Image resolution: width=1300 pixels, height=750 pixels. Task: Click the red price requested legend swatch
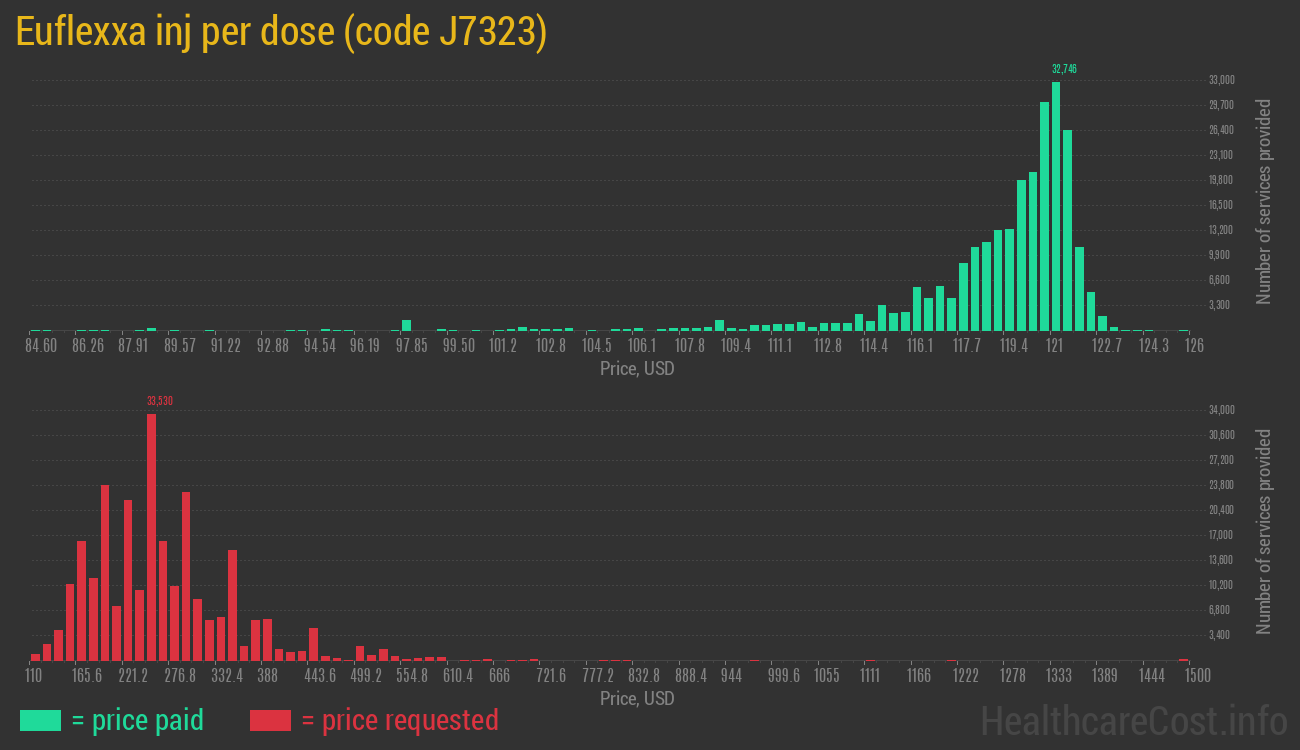[x=270, y=720]
